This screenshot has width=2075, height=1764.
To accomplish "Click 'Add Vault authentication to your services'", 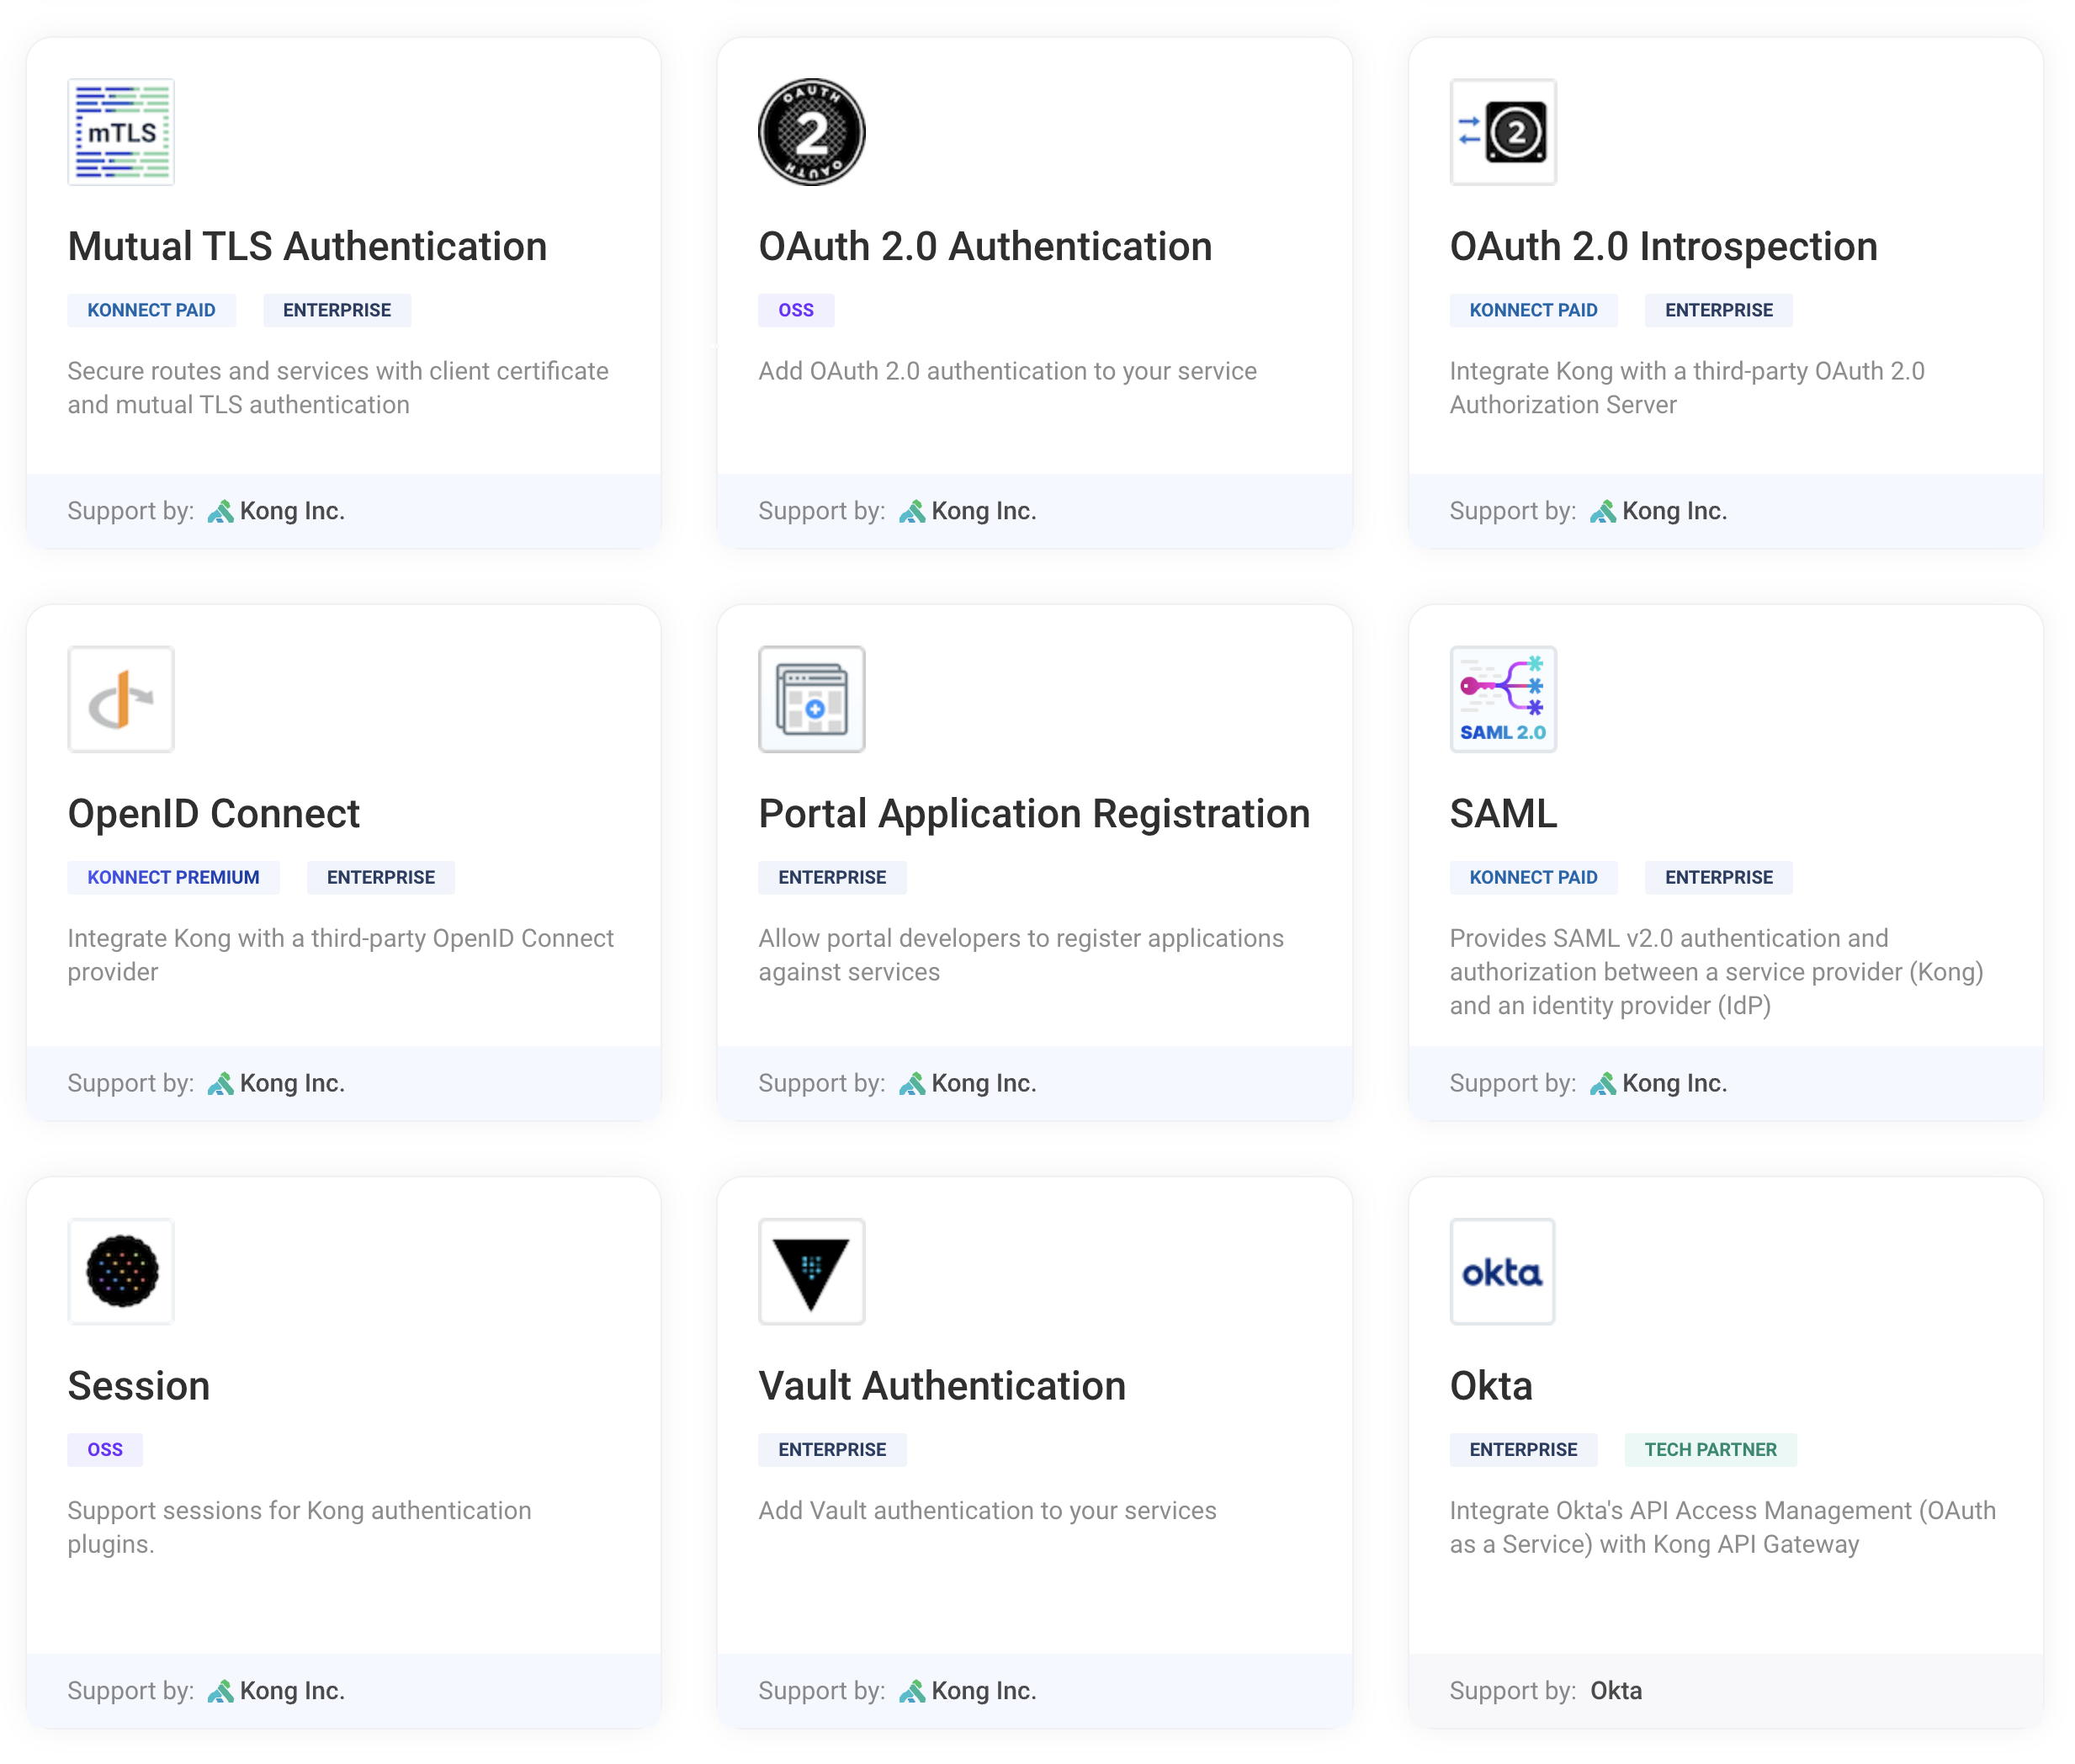I will click(987, 1510).
